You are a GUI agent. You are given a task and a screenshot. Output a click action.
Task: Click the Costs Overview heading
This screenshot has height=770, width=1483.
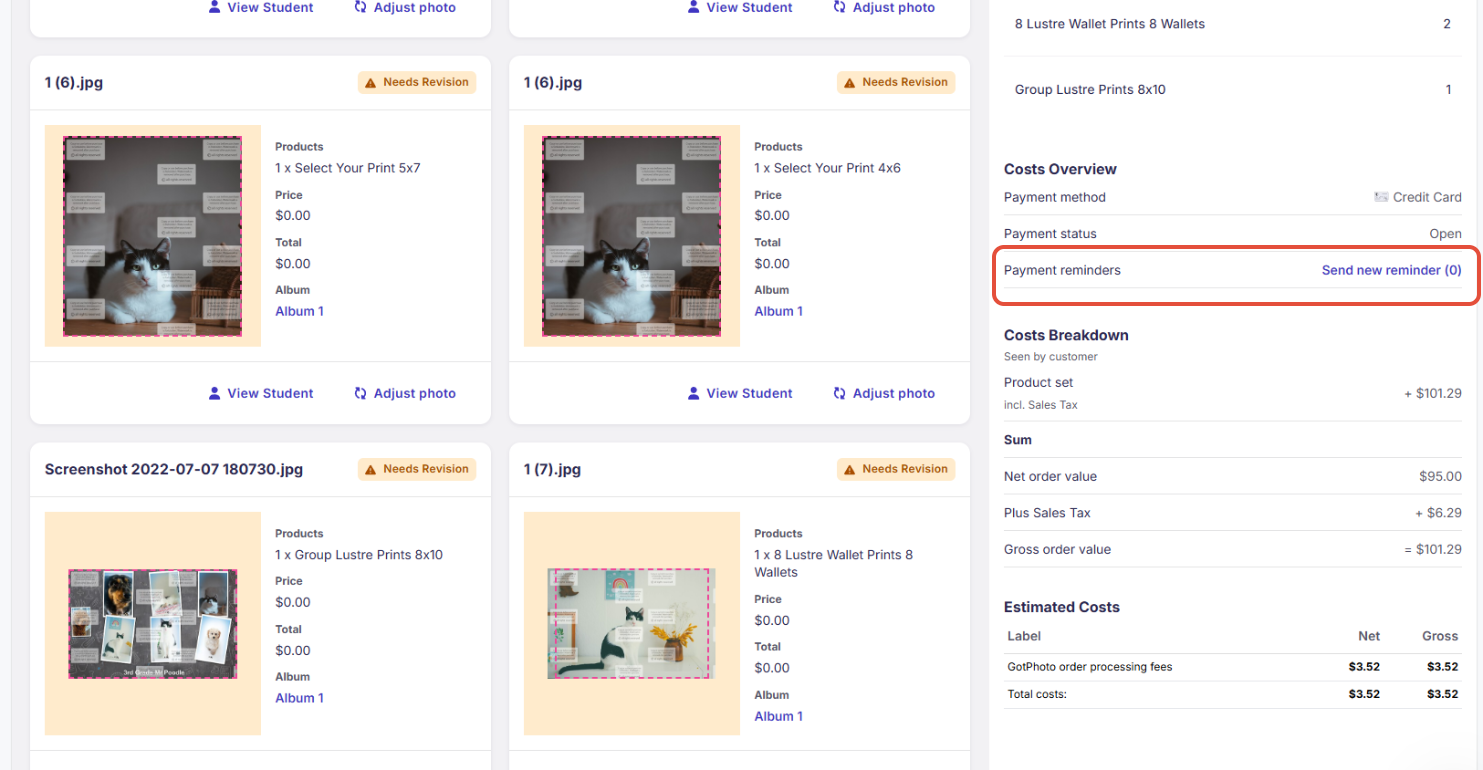tap(1060, 169)
